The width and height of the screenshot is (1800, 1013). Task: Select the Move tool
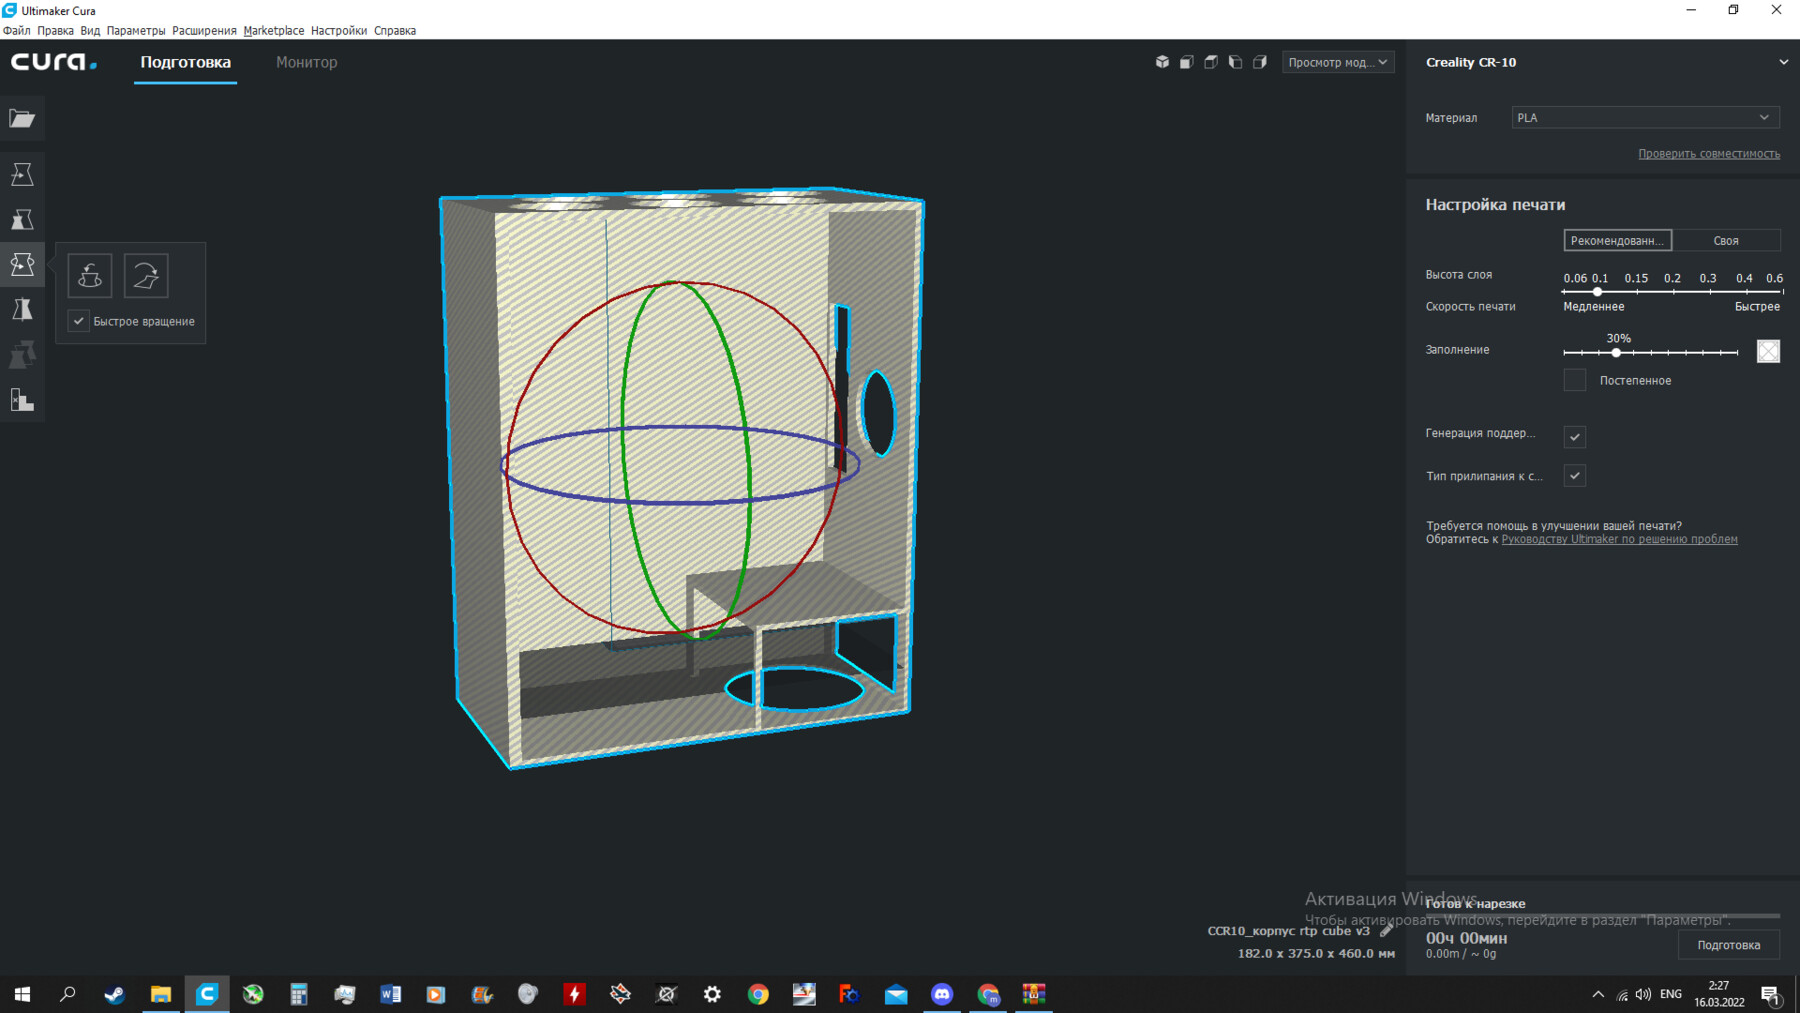(22, 173)
